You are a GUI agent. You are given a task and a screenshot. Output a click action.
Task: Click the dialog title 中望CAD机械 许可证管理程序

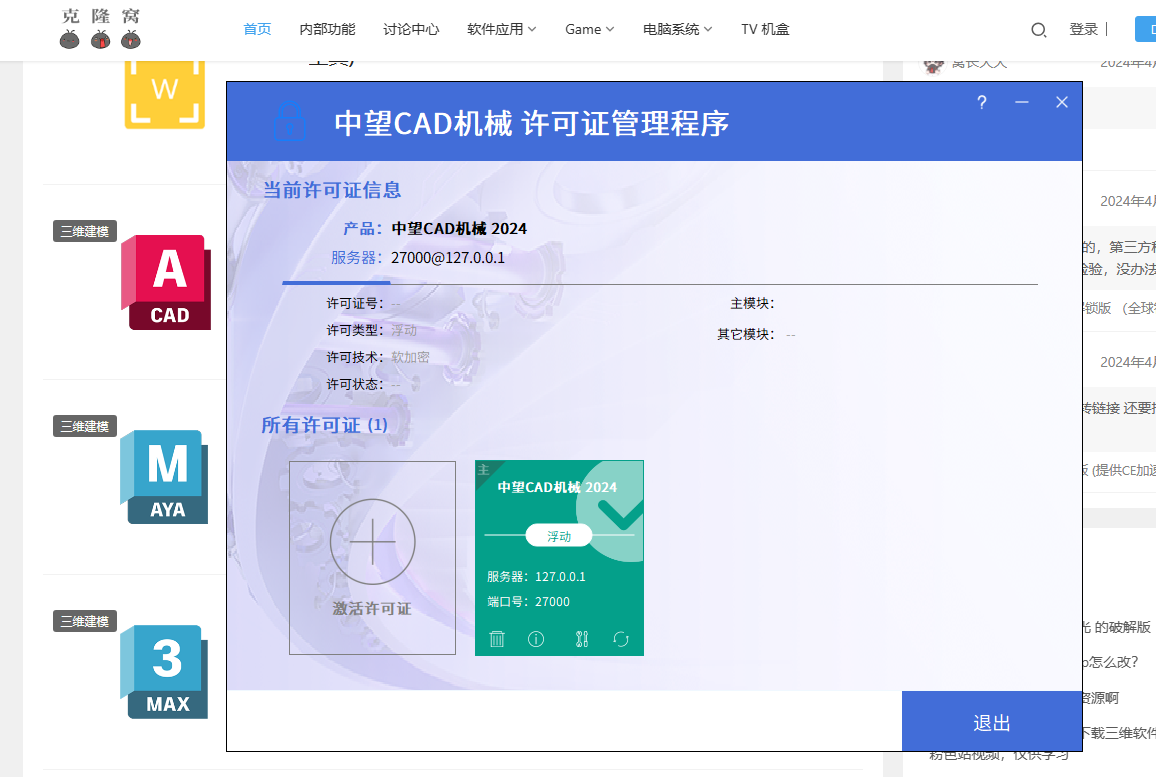[x=532, y=123]
